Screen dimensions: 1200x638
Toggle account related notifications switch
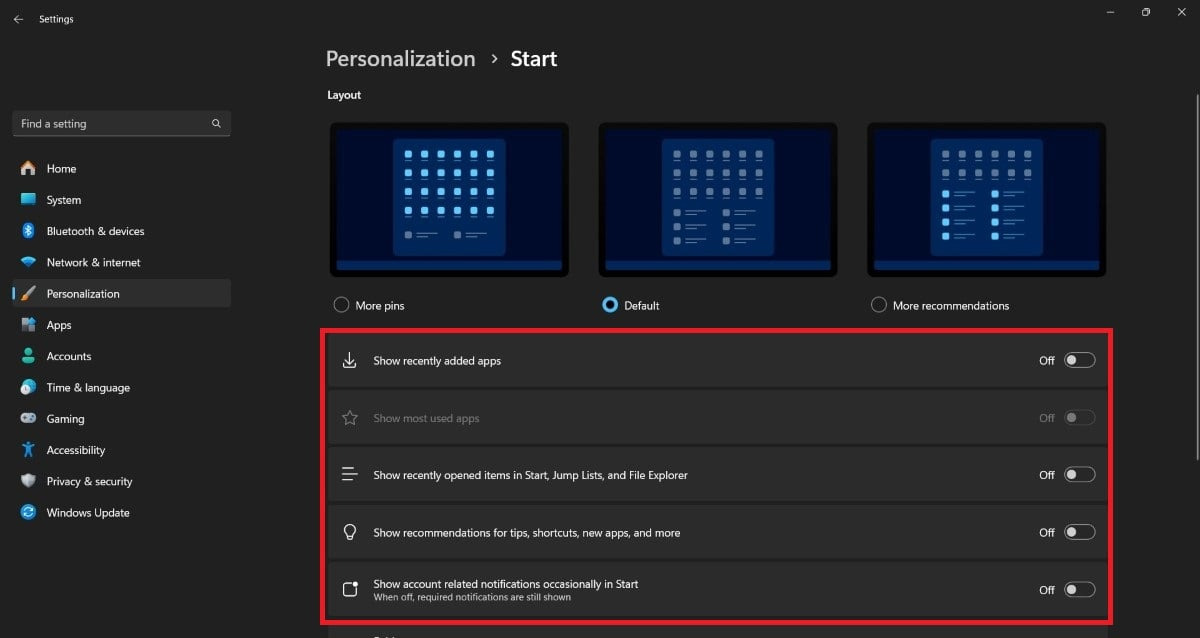point(1079,589)
